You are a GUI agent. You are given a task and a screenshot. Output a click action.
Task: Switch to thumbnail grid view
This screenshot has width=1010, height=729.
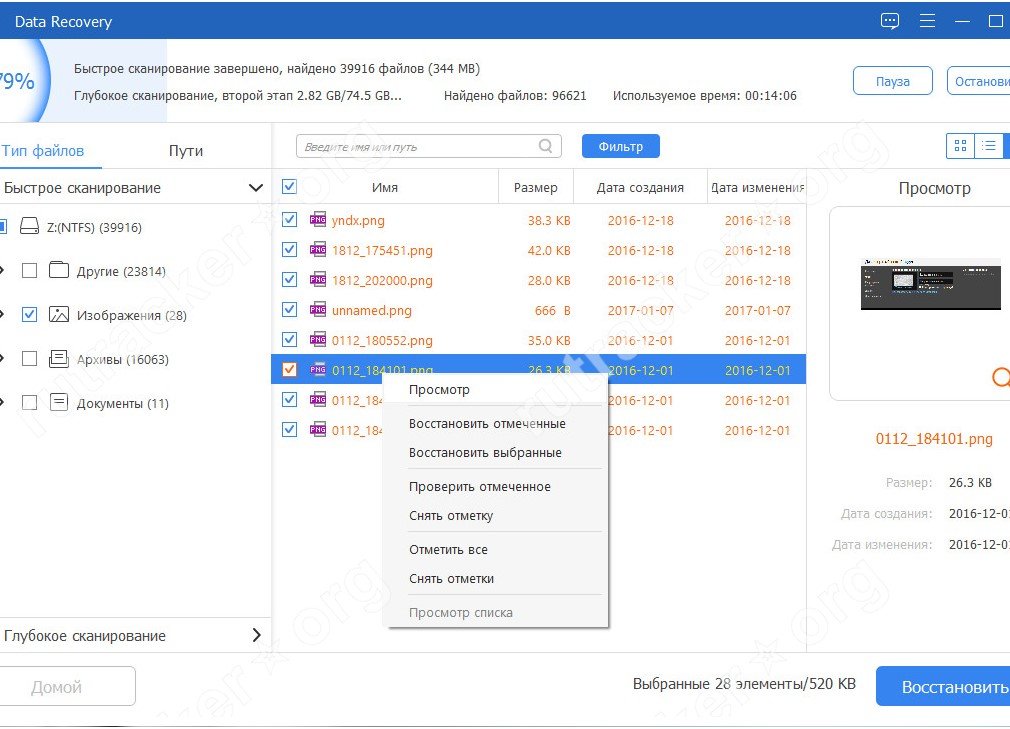960,146
